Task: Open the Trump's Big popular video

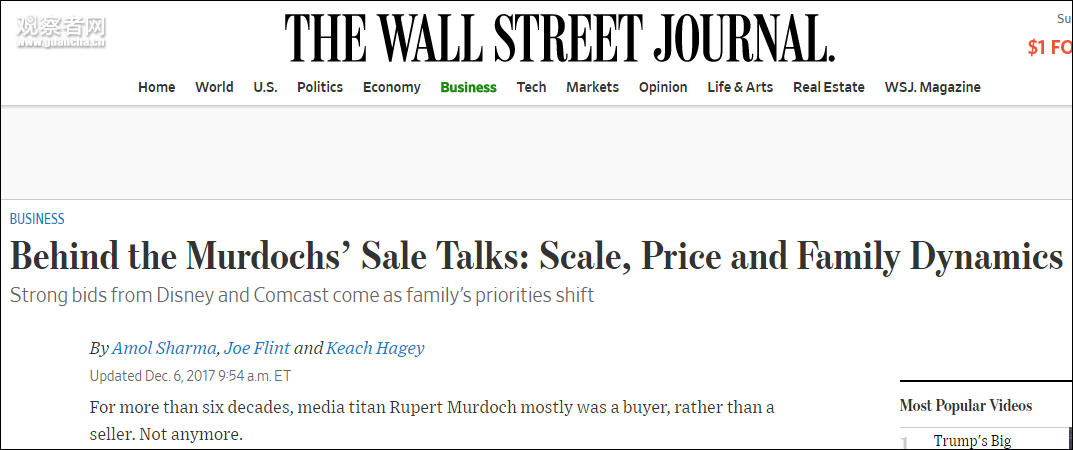Action: [972, 441]
